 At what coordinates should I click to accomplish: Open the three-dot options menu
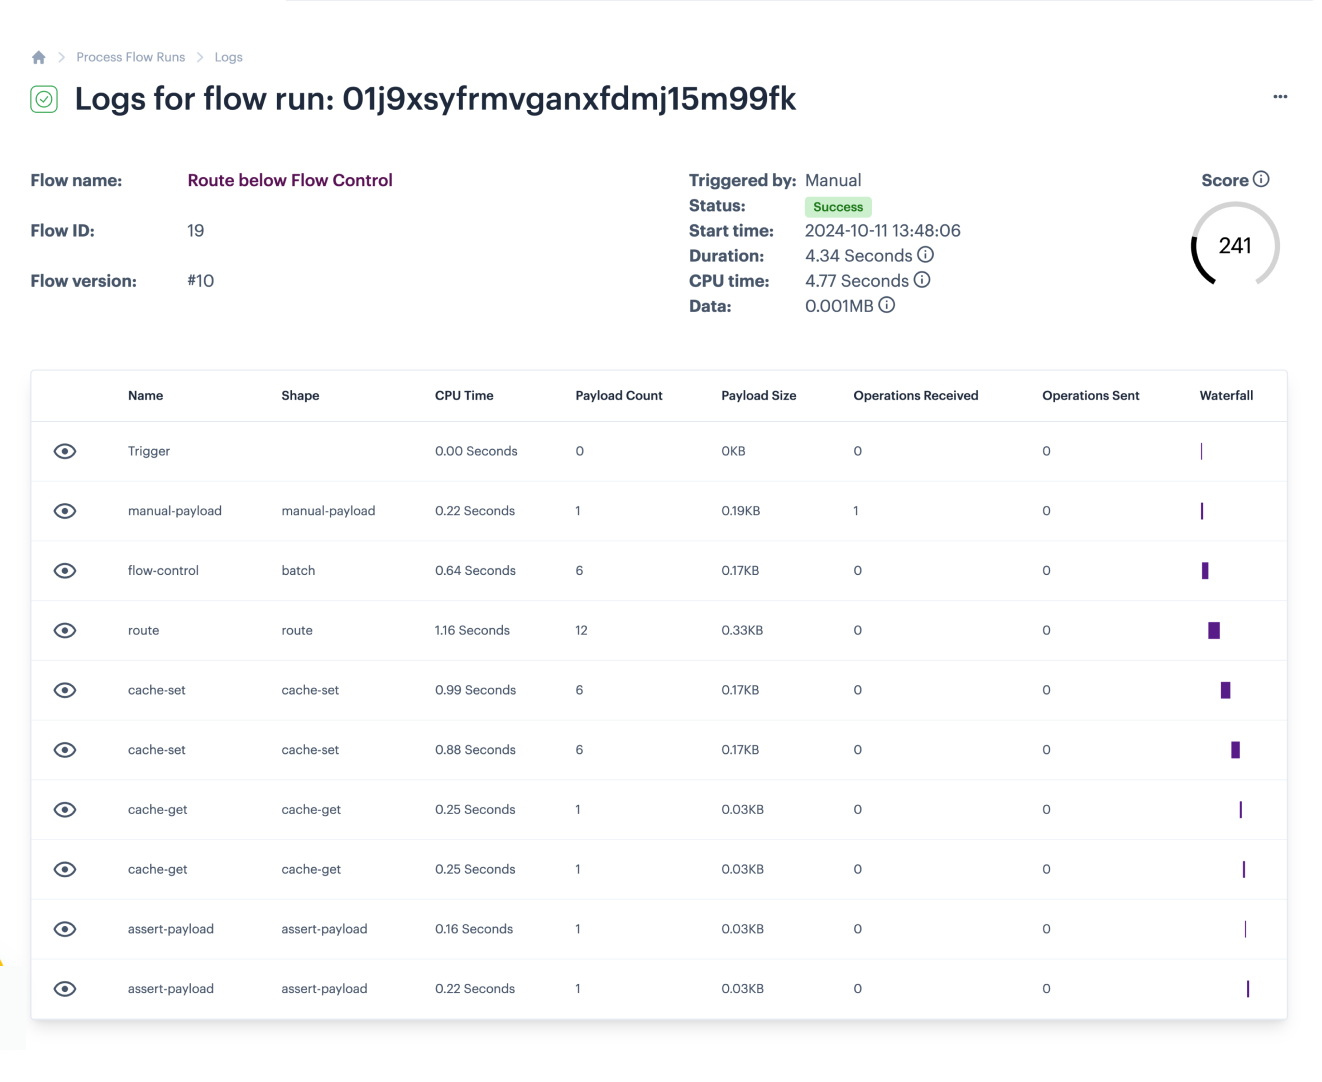(x=1280, y=97)
